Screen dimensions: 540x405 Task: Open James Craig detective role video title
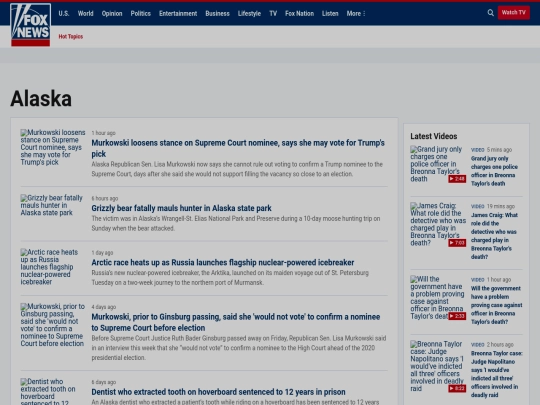point(494,236)
